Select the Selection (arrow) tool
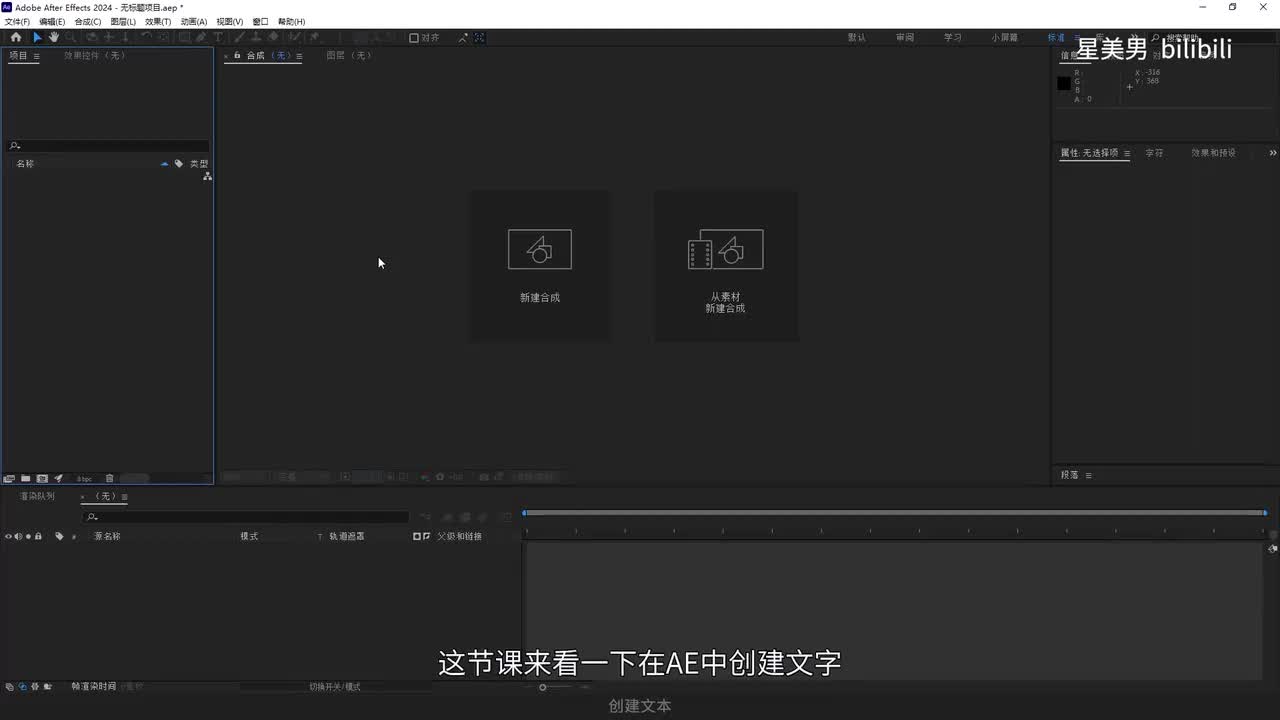Screen dimensions: 1280x720 pos(37,37)
